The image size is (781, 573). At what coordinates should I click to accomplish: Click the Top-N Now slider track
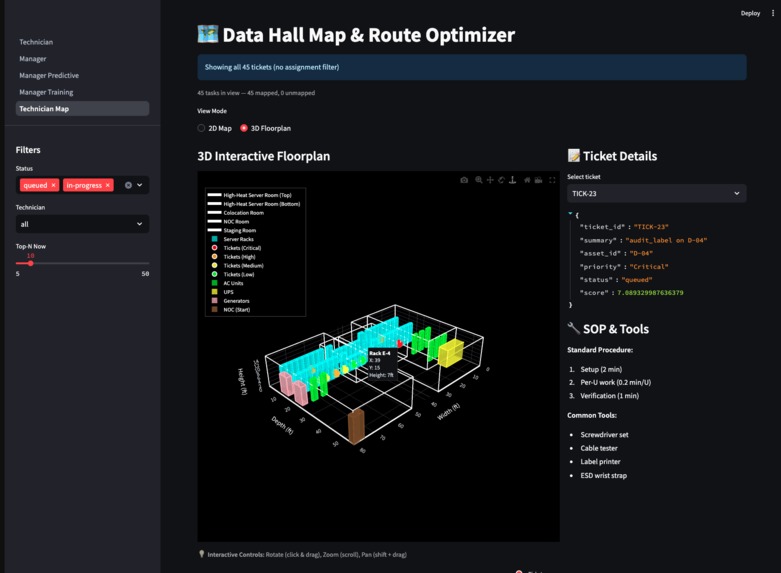(82, 263)
